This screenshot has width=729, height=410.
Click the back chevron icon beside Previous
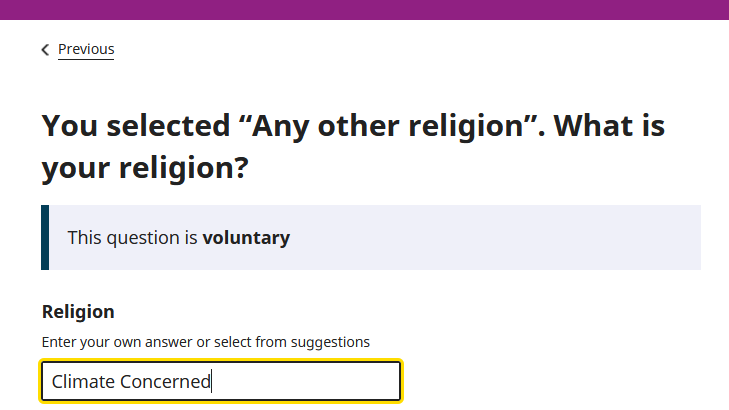[x=45, y=50]
